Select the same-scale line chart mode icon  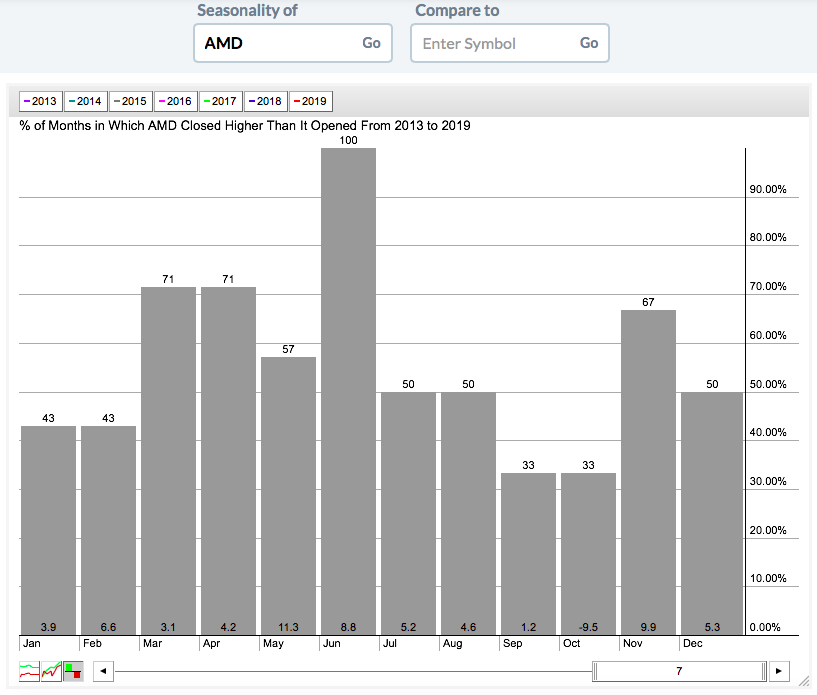(x=52, y=670)
